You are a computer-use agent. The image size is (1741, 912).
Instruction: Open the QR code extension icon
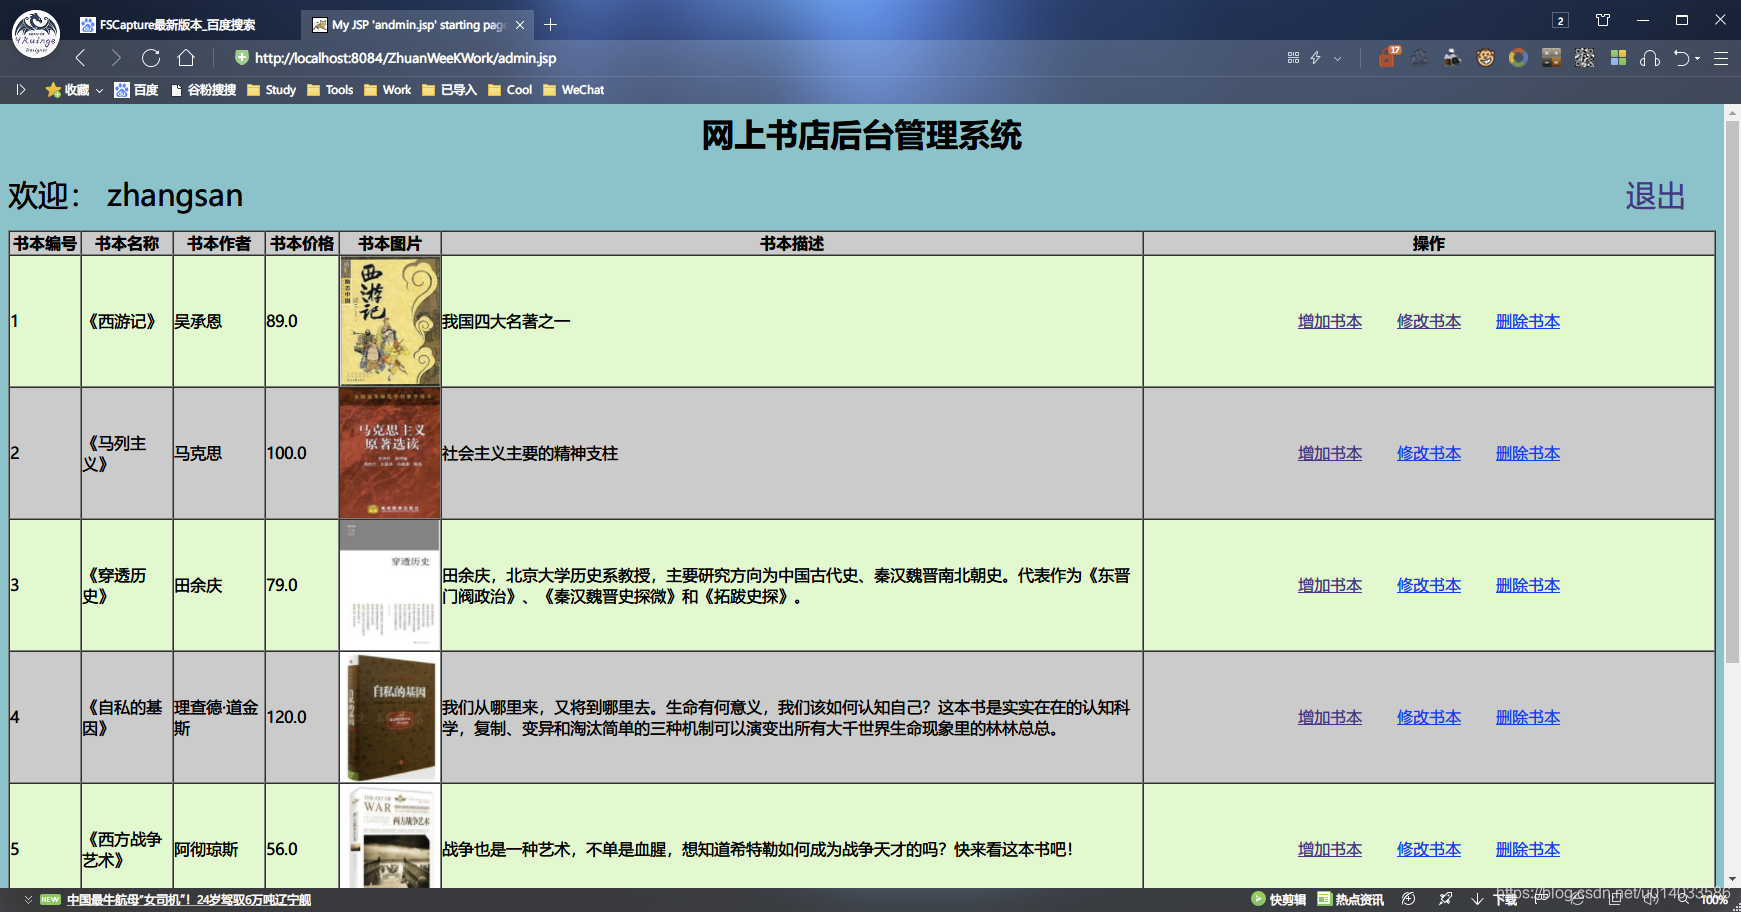[x=1585, y=58]
